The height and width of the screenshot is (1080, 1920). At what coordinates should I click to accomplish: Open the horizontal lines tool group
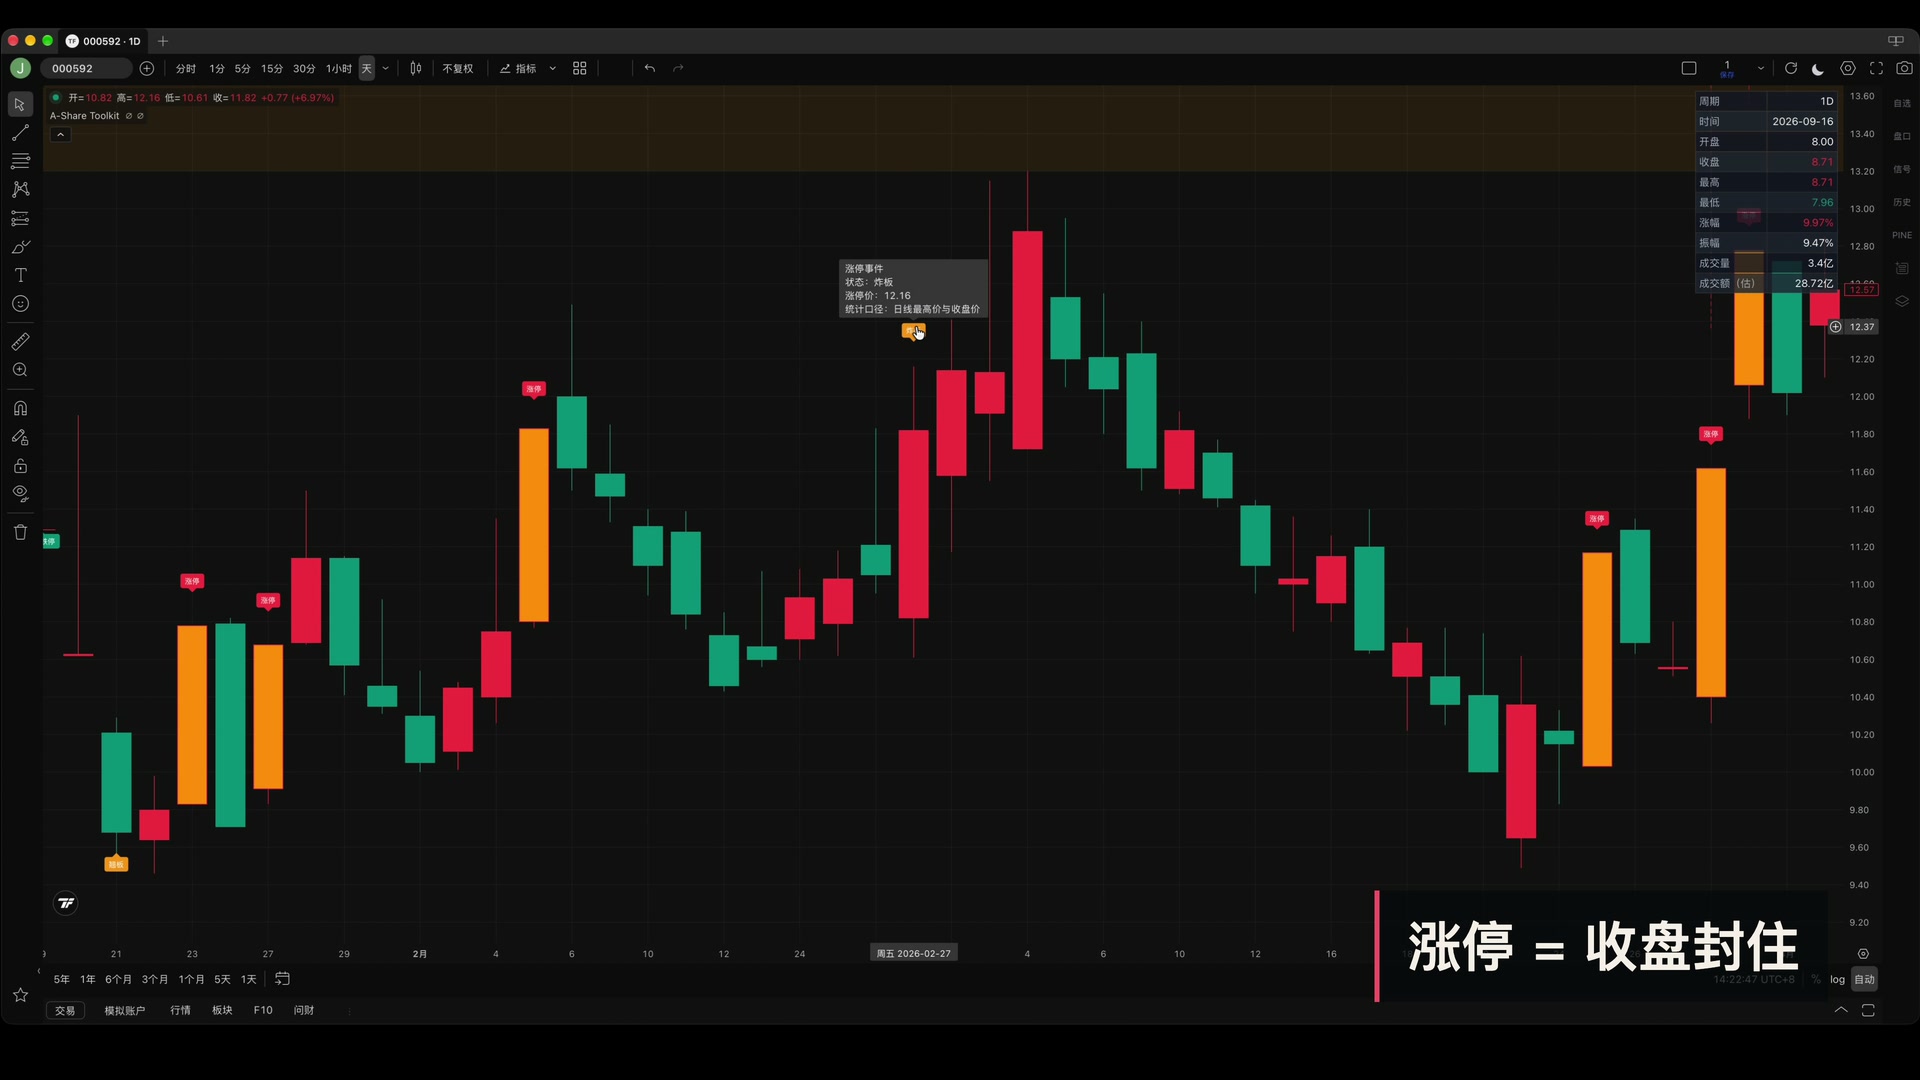click(20, 161)
